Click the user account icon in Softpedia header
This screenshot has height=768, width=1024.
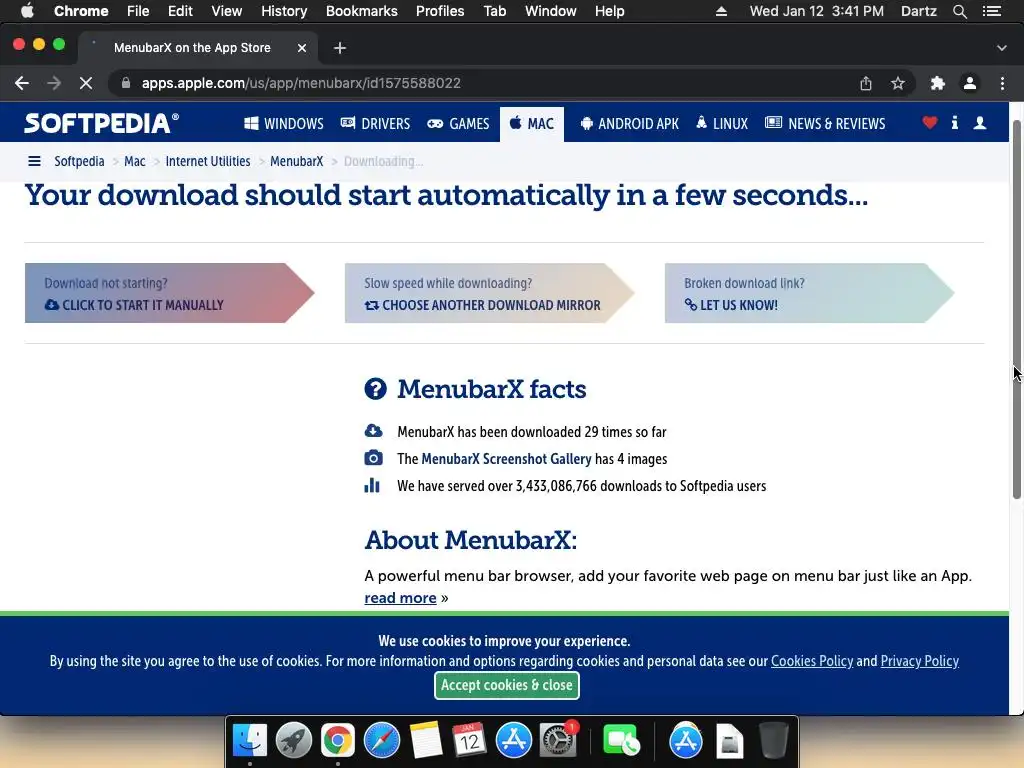tap(980, 122)
